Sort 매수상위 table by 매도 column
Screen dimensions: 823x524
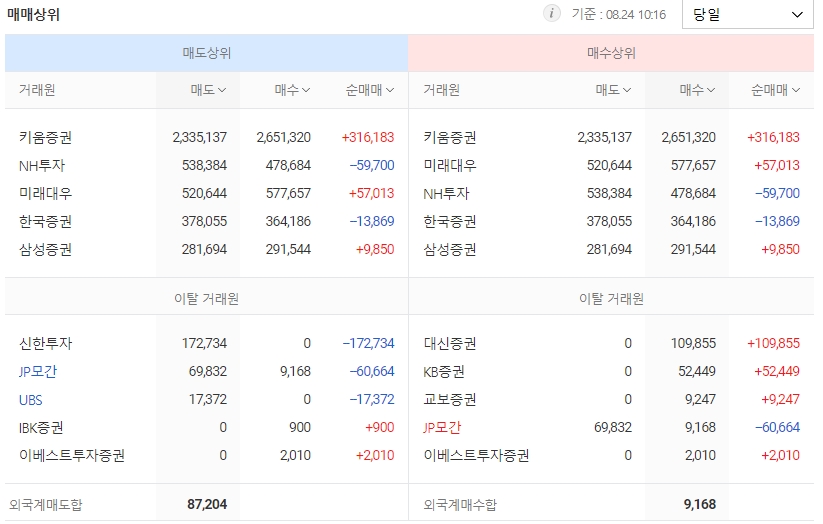pos(613,90)
